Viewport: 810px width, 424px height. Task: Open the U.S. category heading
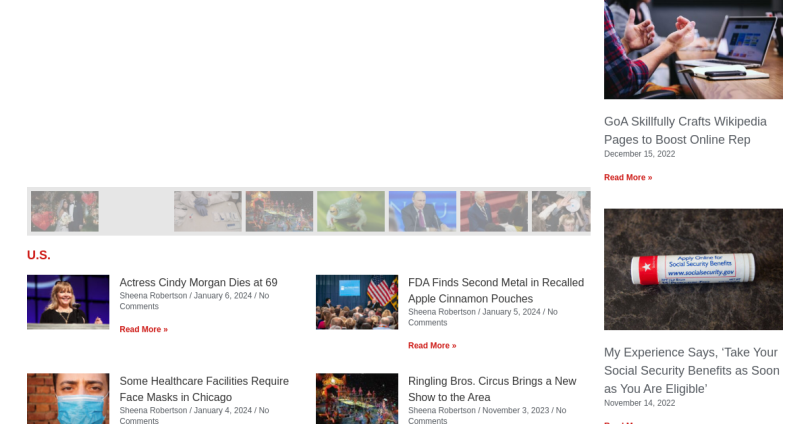point(39,255)
